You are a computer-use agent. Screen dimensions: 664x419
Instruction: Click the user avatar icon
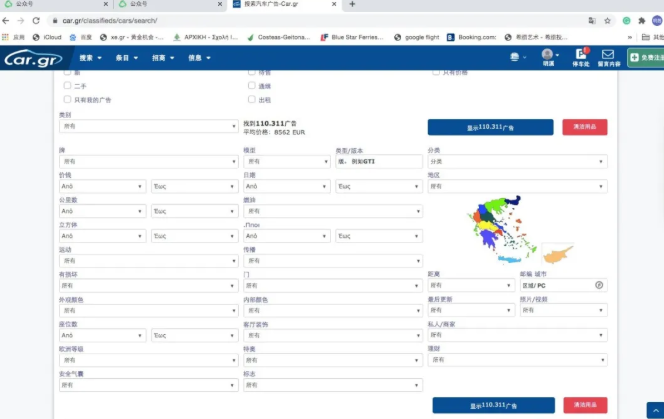click(x=547, y=55)
